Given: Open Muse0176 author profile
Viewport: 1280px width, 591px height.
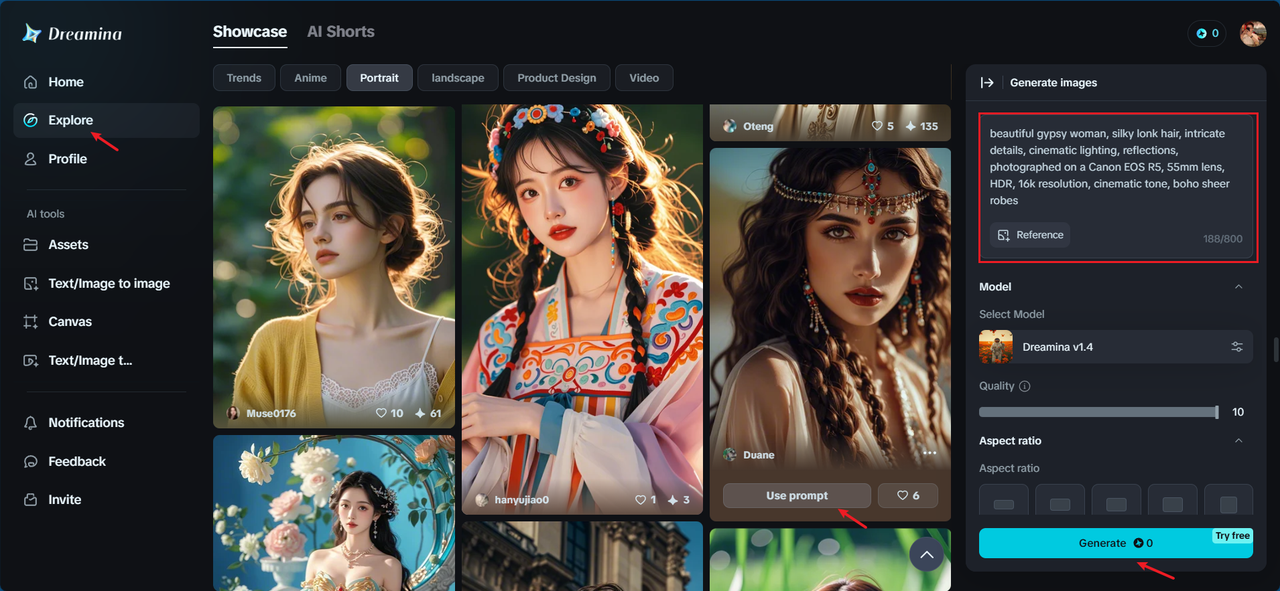Looking at the screenshot, I should 262,413.
